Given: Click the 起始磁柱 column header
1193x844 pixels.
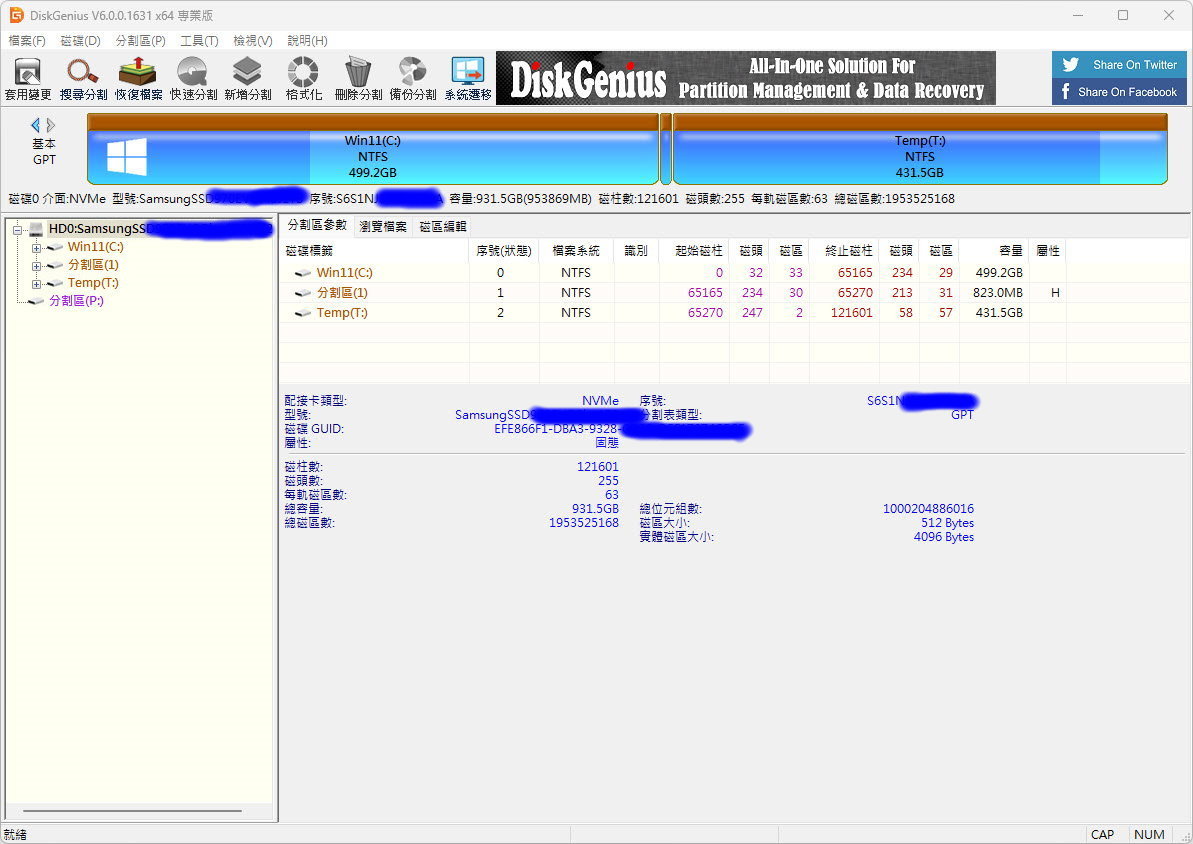Looking at the screenshot, I should pyautogui.click(x=694, y=250).
